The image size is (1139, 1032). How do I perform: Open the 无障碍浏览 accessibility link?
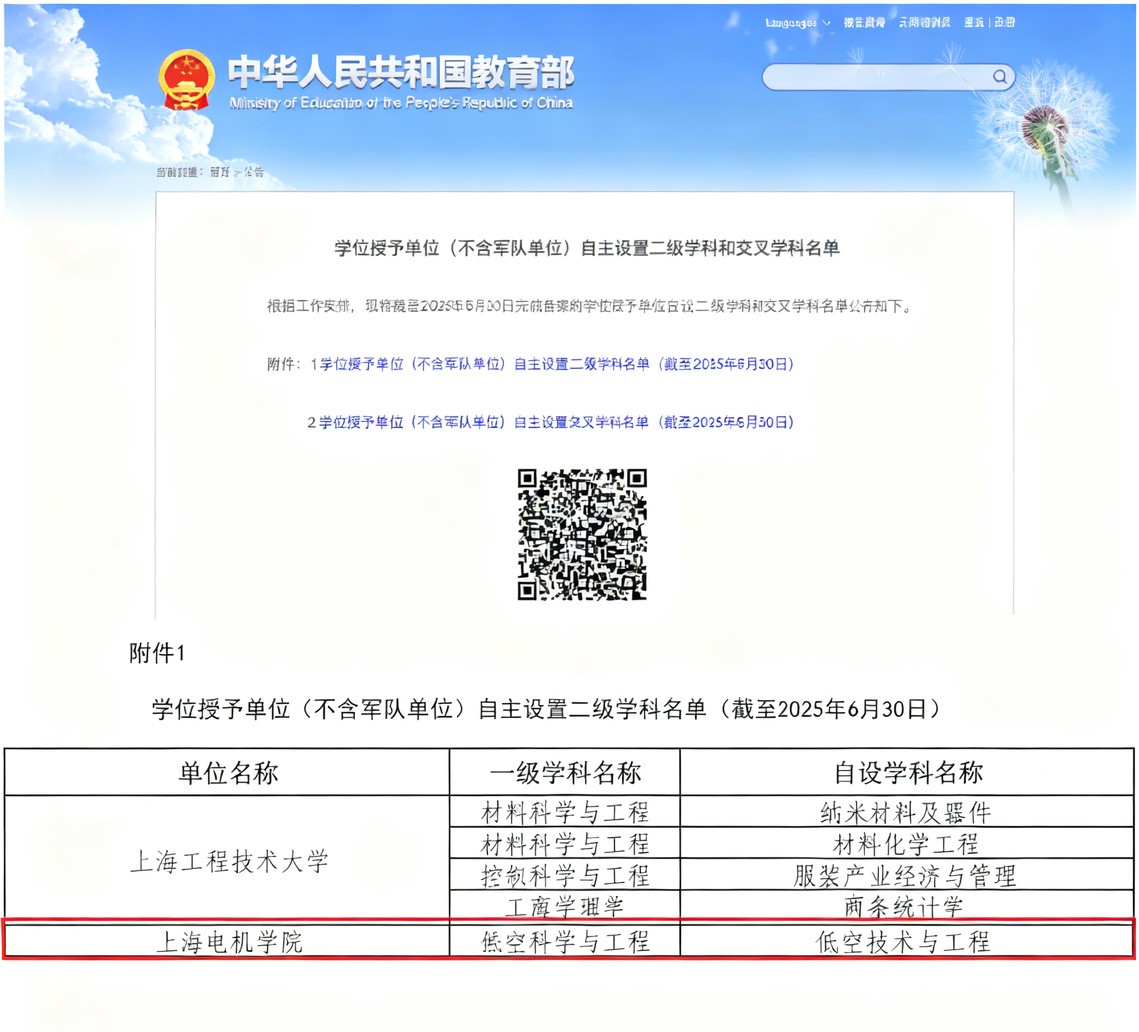[923, 22]
